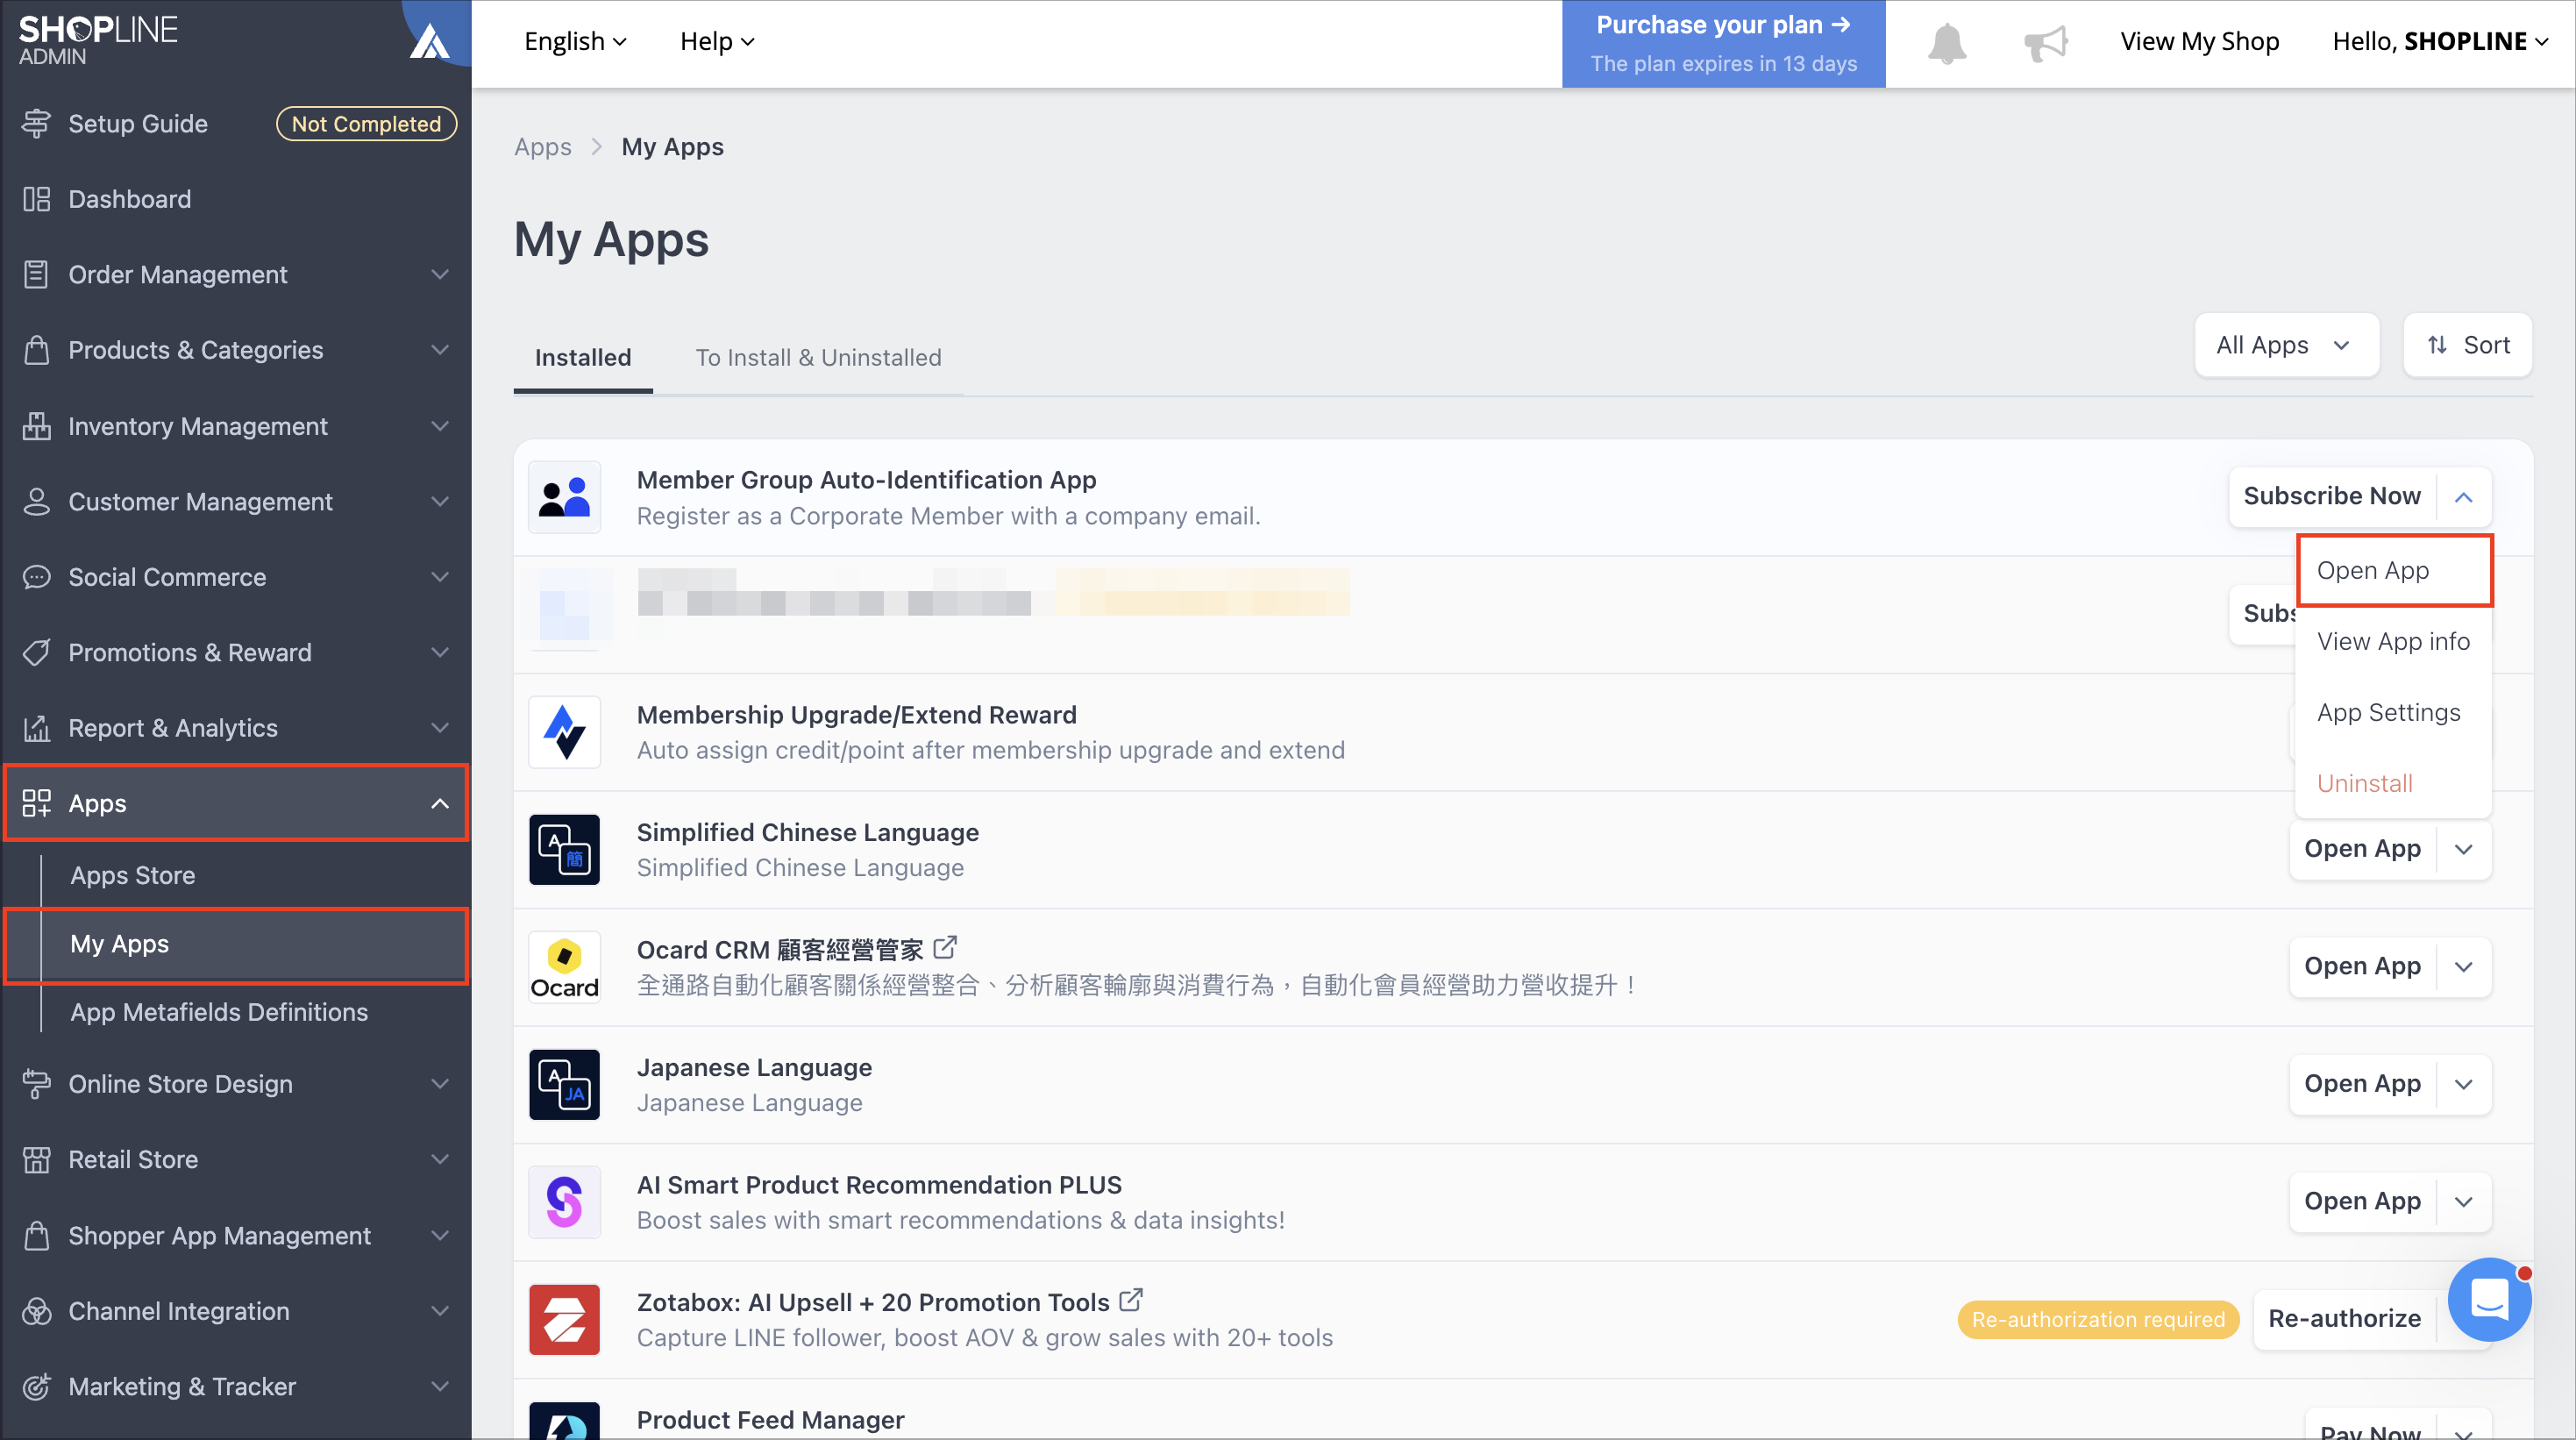2576x1440 pixels.
Task: Select Uninstall from the dropdown menu
Action: (x=2364, y=783)
